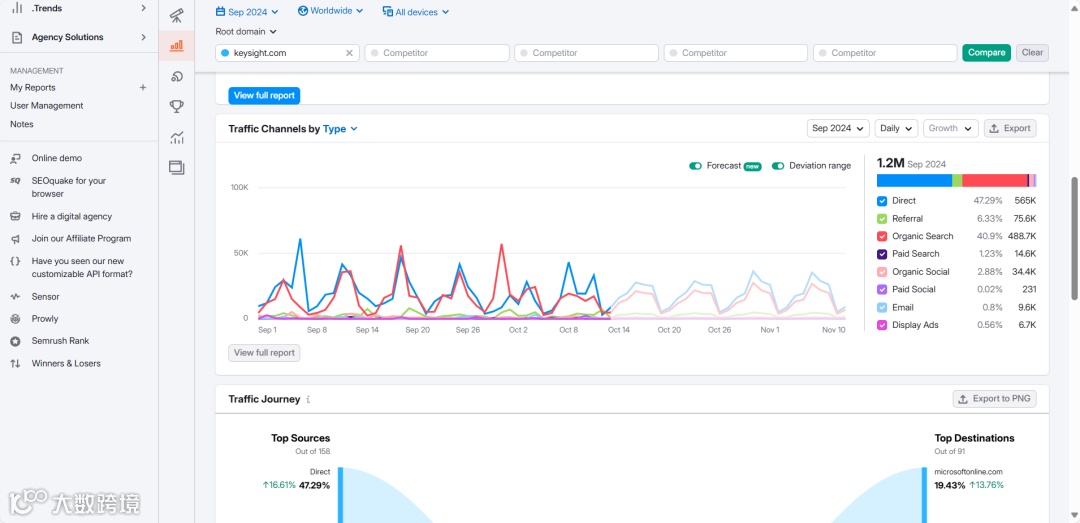Uncheck the Organic Social checkbox
This screenshot has width=1080, height=523.
[x=882, y=272]
